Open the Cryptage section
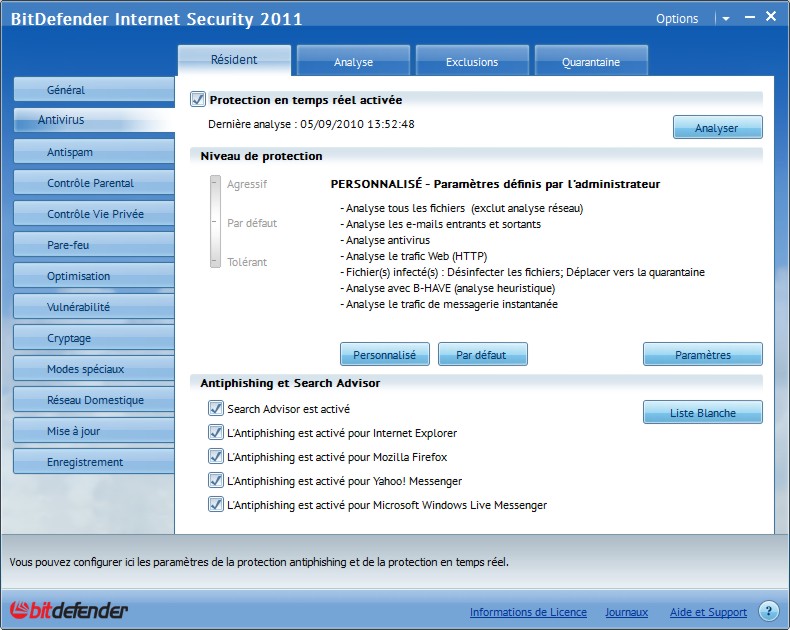790x630 pixels. (94, 338)
